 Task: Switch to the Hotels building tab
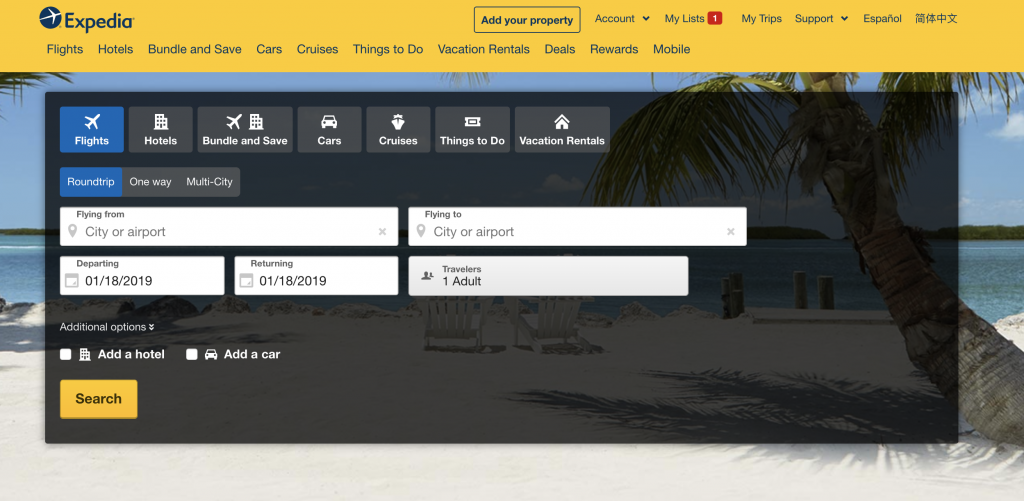coord(161,129)
